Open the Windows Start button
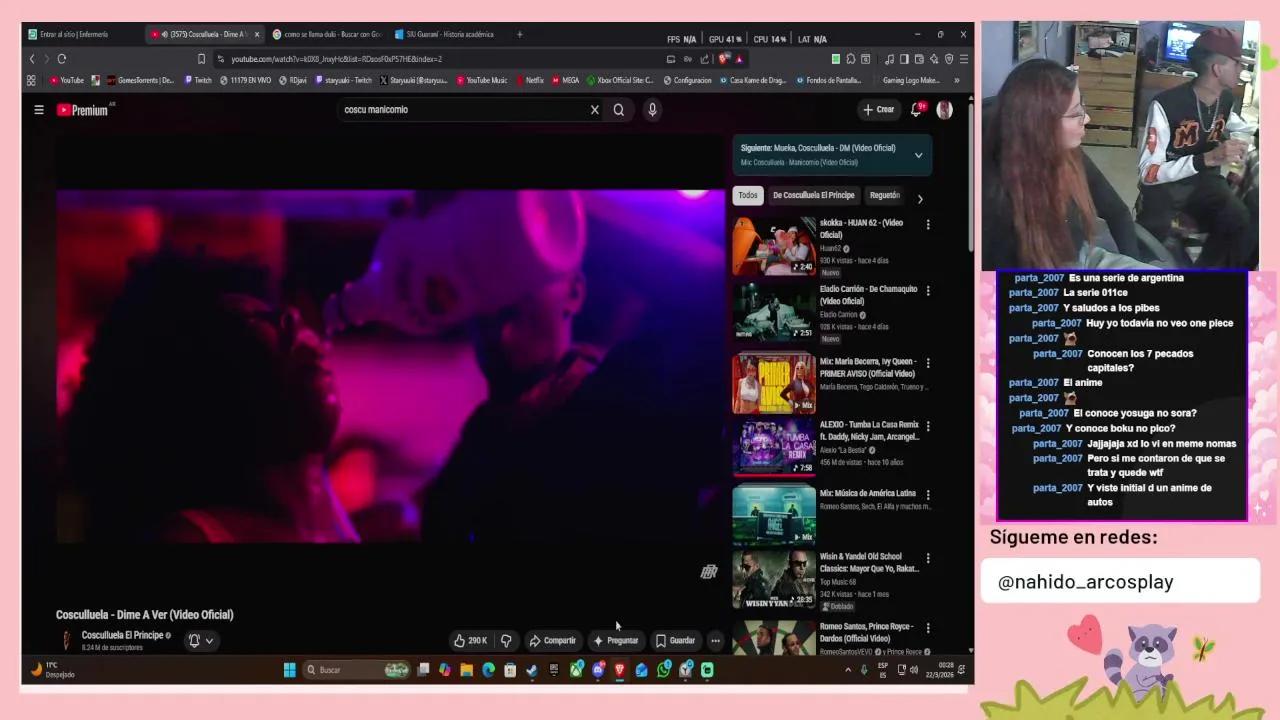 click(290, 670)
